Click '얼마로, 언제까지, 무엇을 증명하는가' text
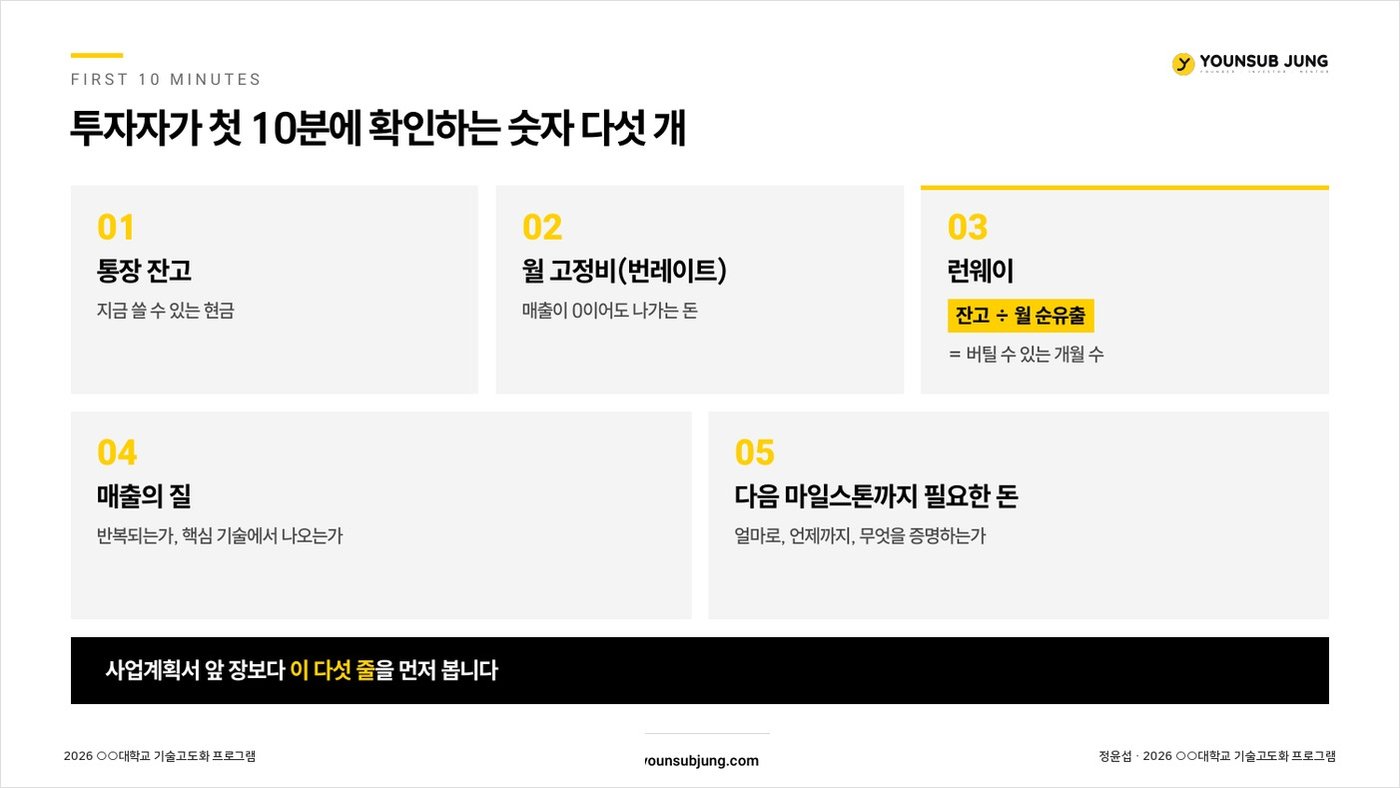The height and width of the screenshot is (788, 1400). coord(860,536)
